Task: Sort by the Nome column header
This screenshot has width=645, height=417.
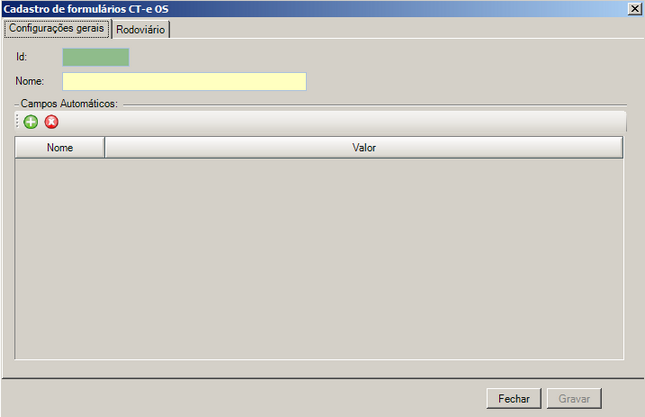Action: 60,148
